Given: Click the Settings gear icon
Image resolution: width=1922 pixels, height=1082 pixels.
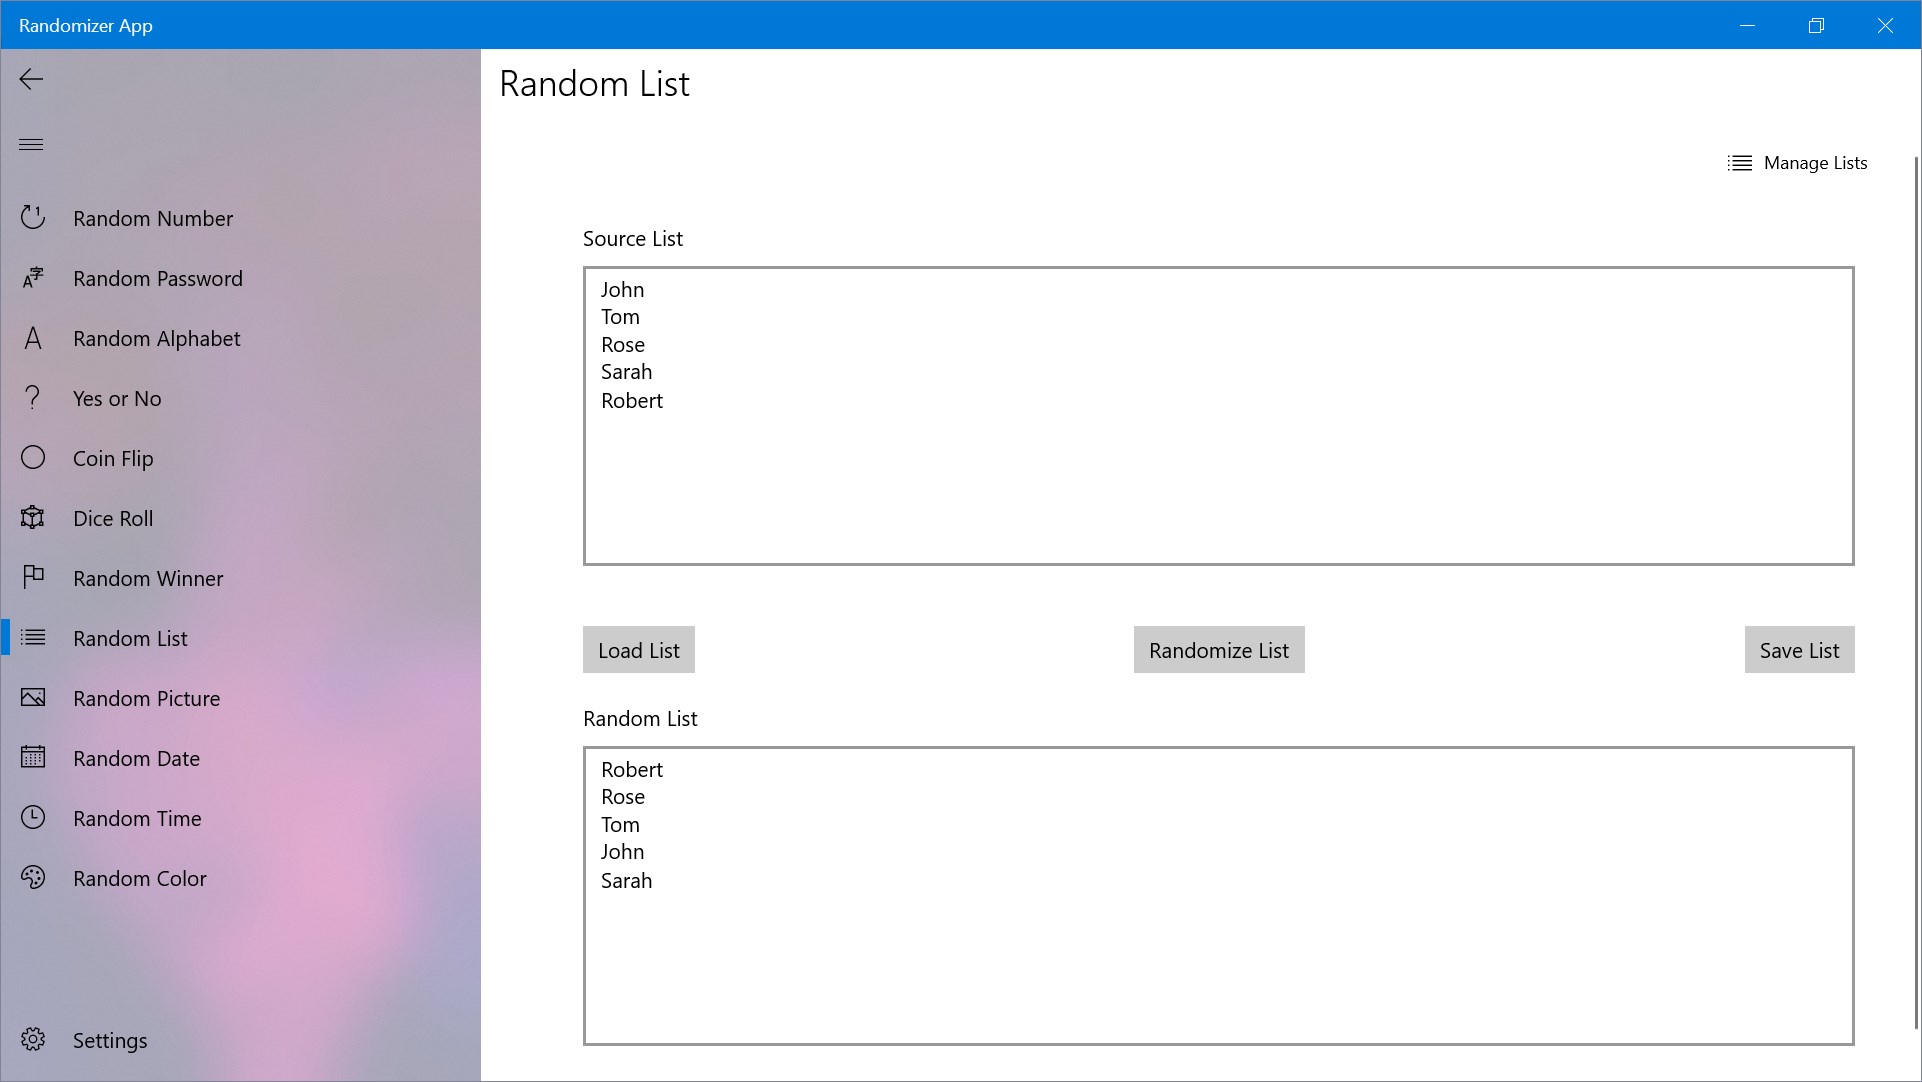Looking at the screenshot, I should pyautogui.click(x=33, y=1040).
